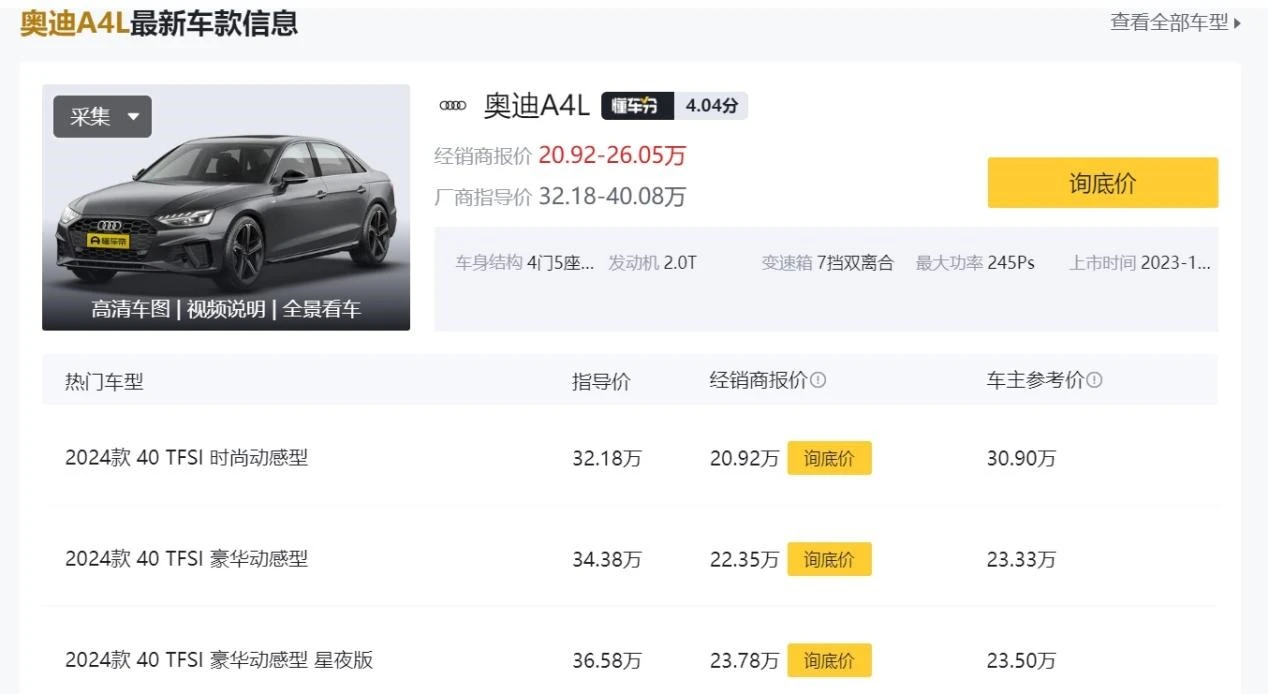The image size is (1268, 694).
Task: Click the Audi A4L car thumbnail
Action: [x=226, y=207]
